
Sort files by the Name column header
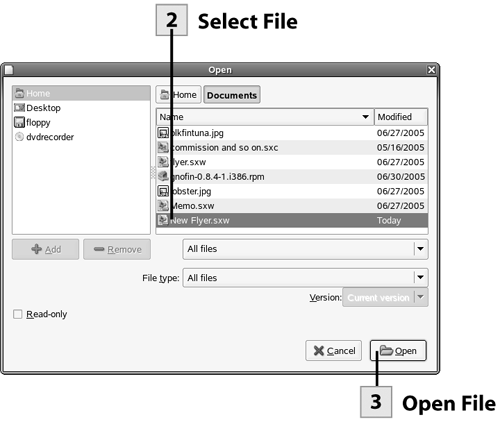[265, 117]
